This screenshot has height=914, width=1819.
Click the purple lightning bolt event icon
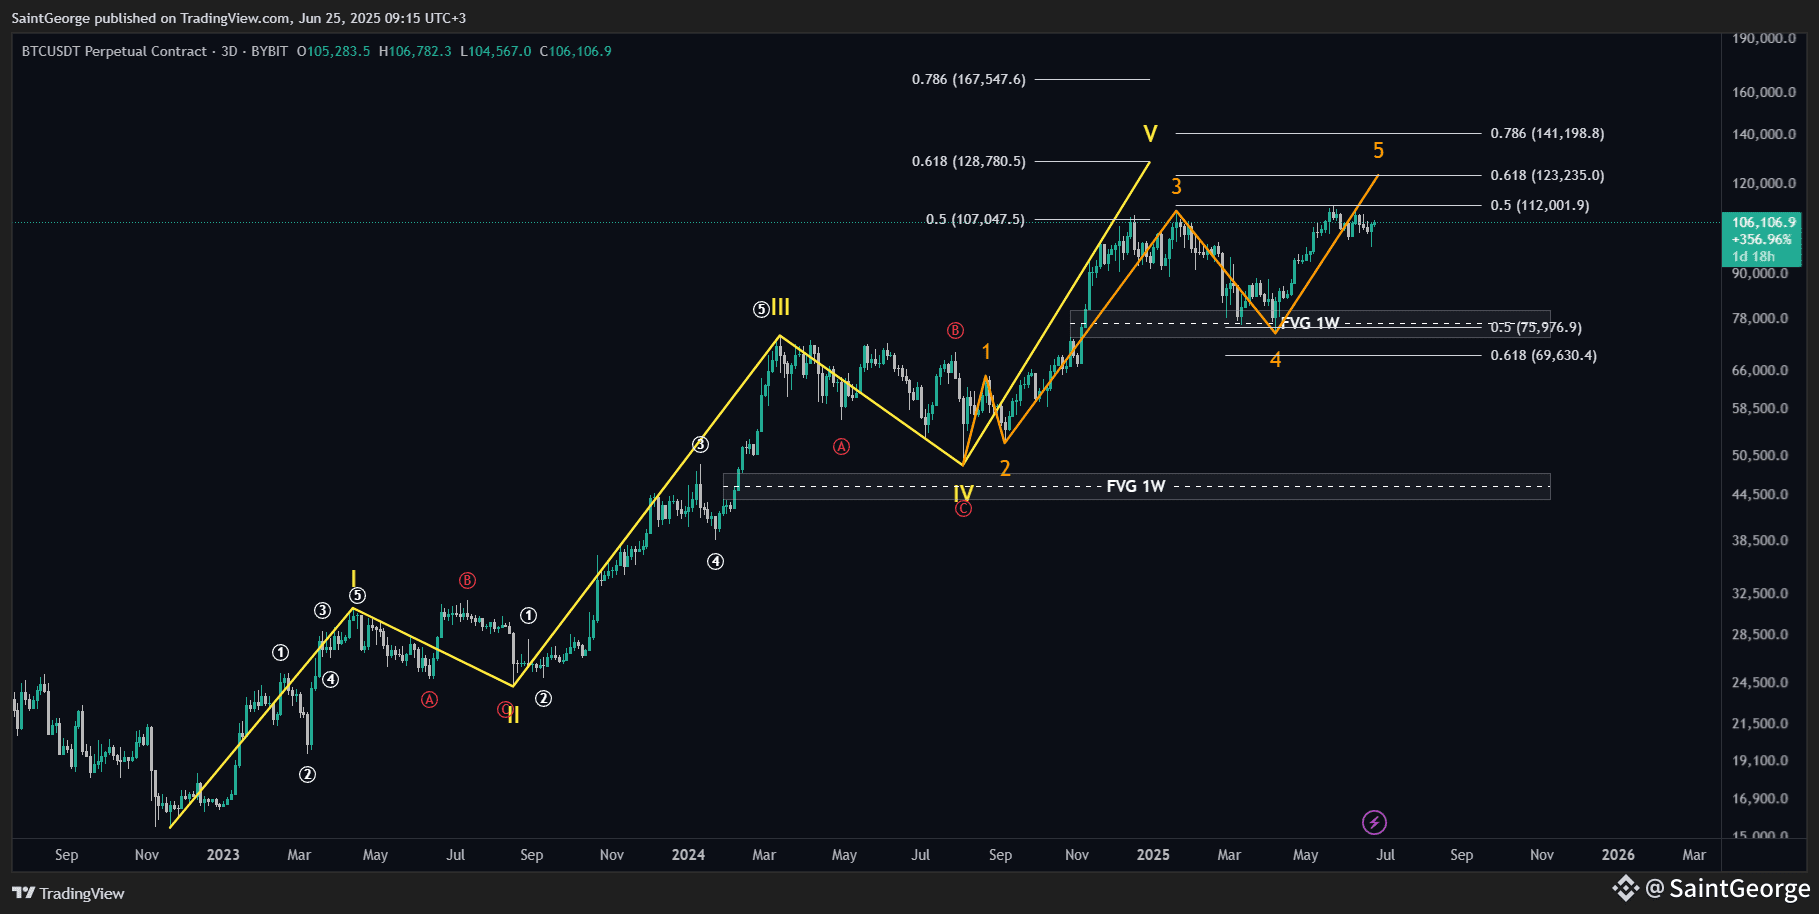pos(1374,823)
